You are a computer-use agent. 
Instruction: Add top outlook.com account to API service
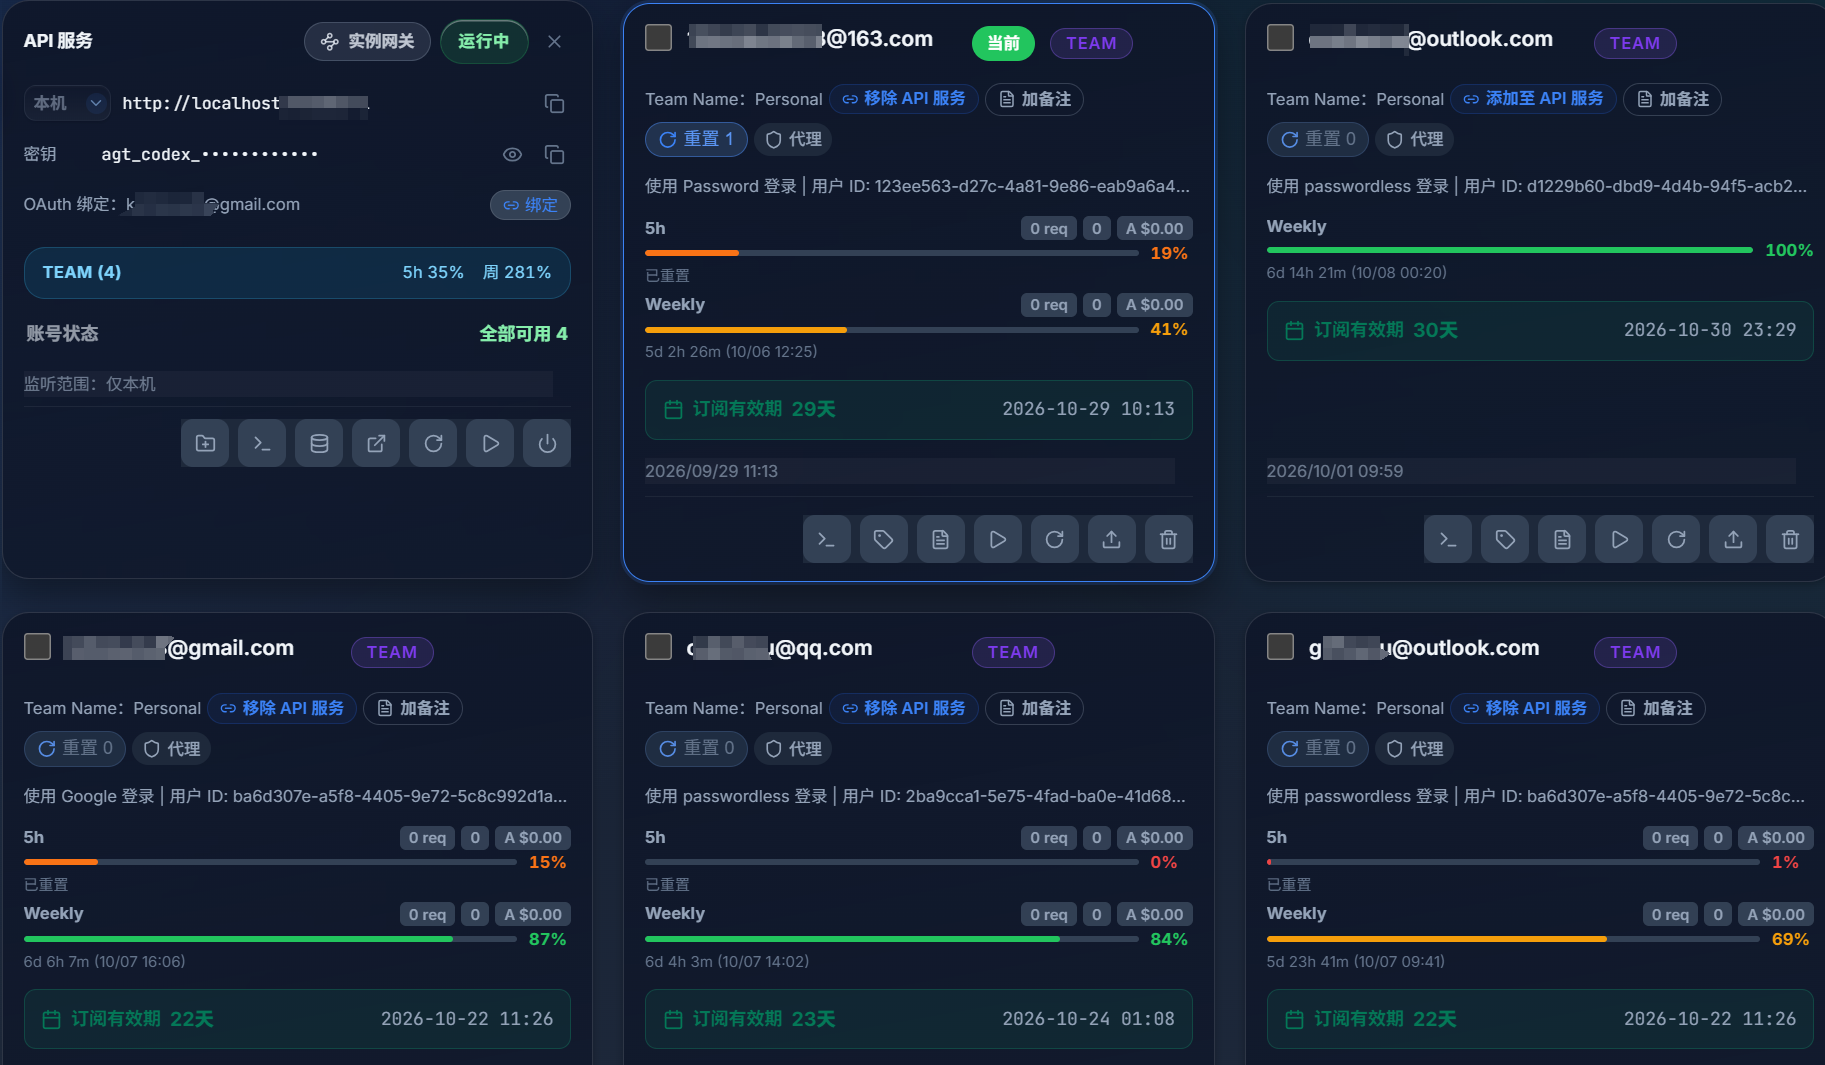click(1533, 99)
